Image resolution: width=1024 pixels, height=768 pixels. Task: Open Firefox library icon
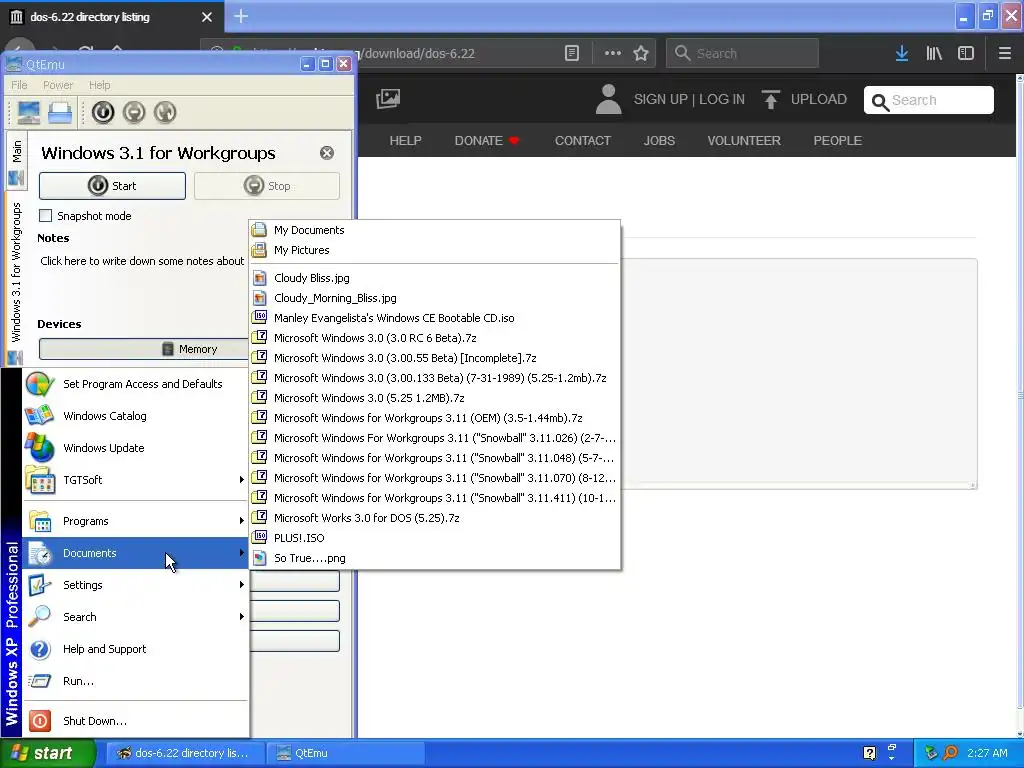coord(934,54)
